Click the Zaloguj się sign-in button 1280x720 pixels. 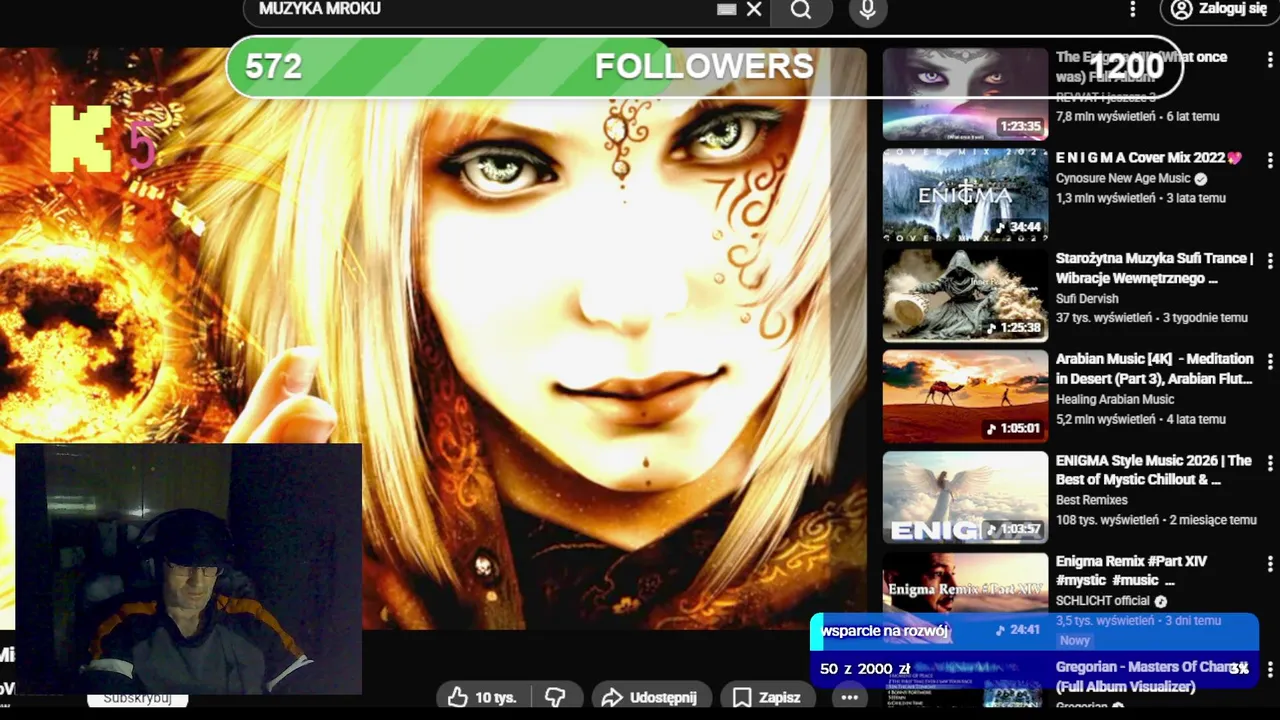pos(1220,9)
